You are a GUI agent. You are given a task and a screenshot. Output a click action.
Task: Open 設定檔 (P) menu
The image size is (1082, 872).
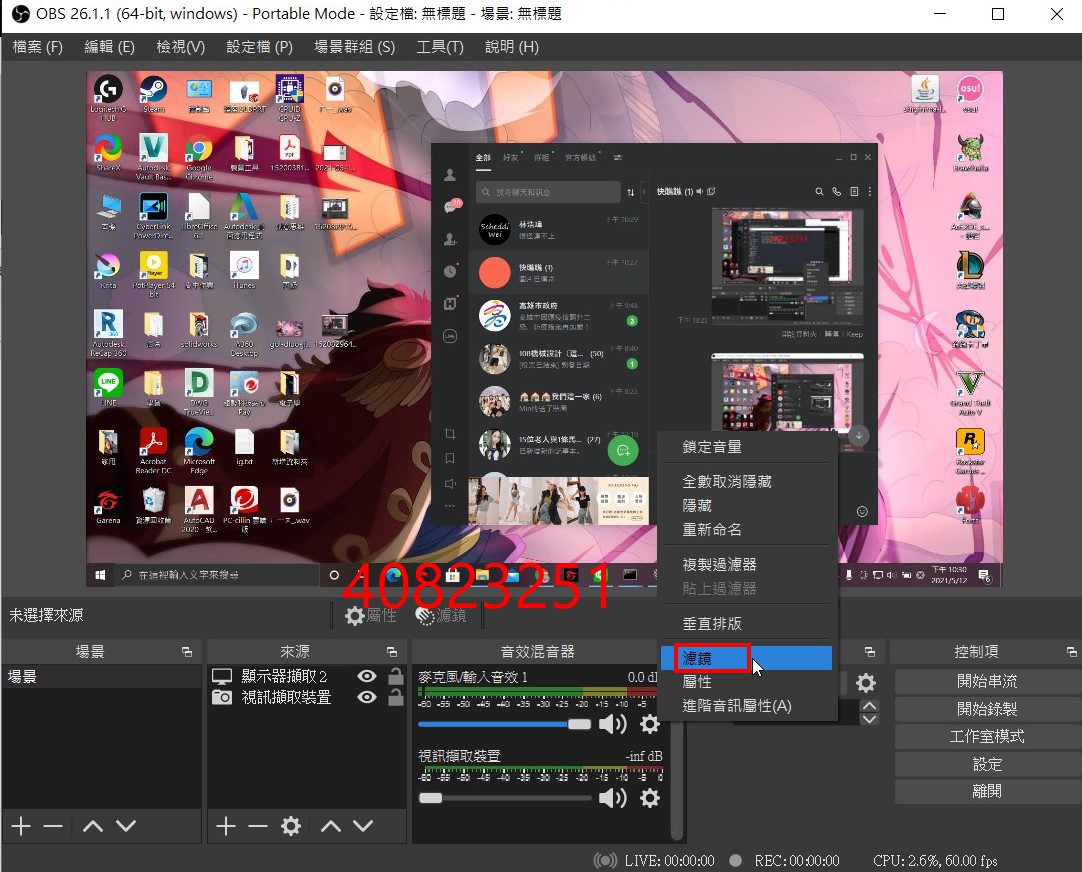tap(259, 47)
